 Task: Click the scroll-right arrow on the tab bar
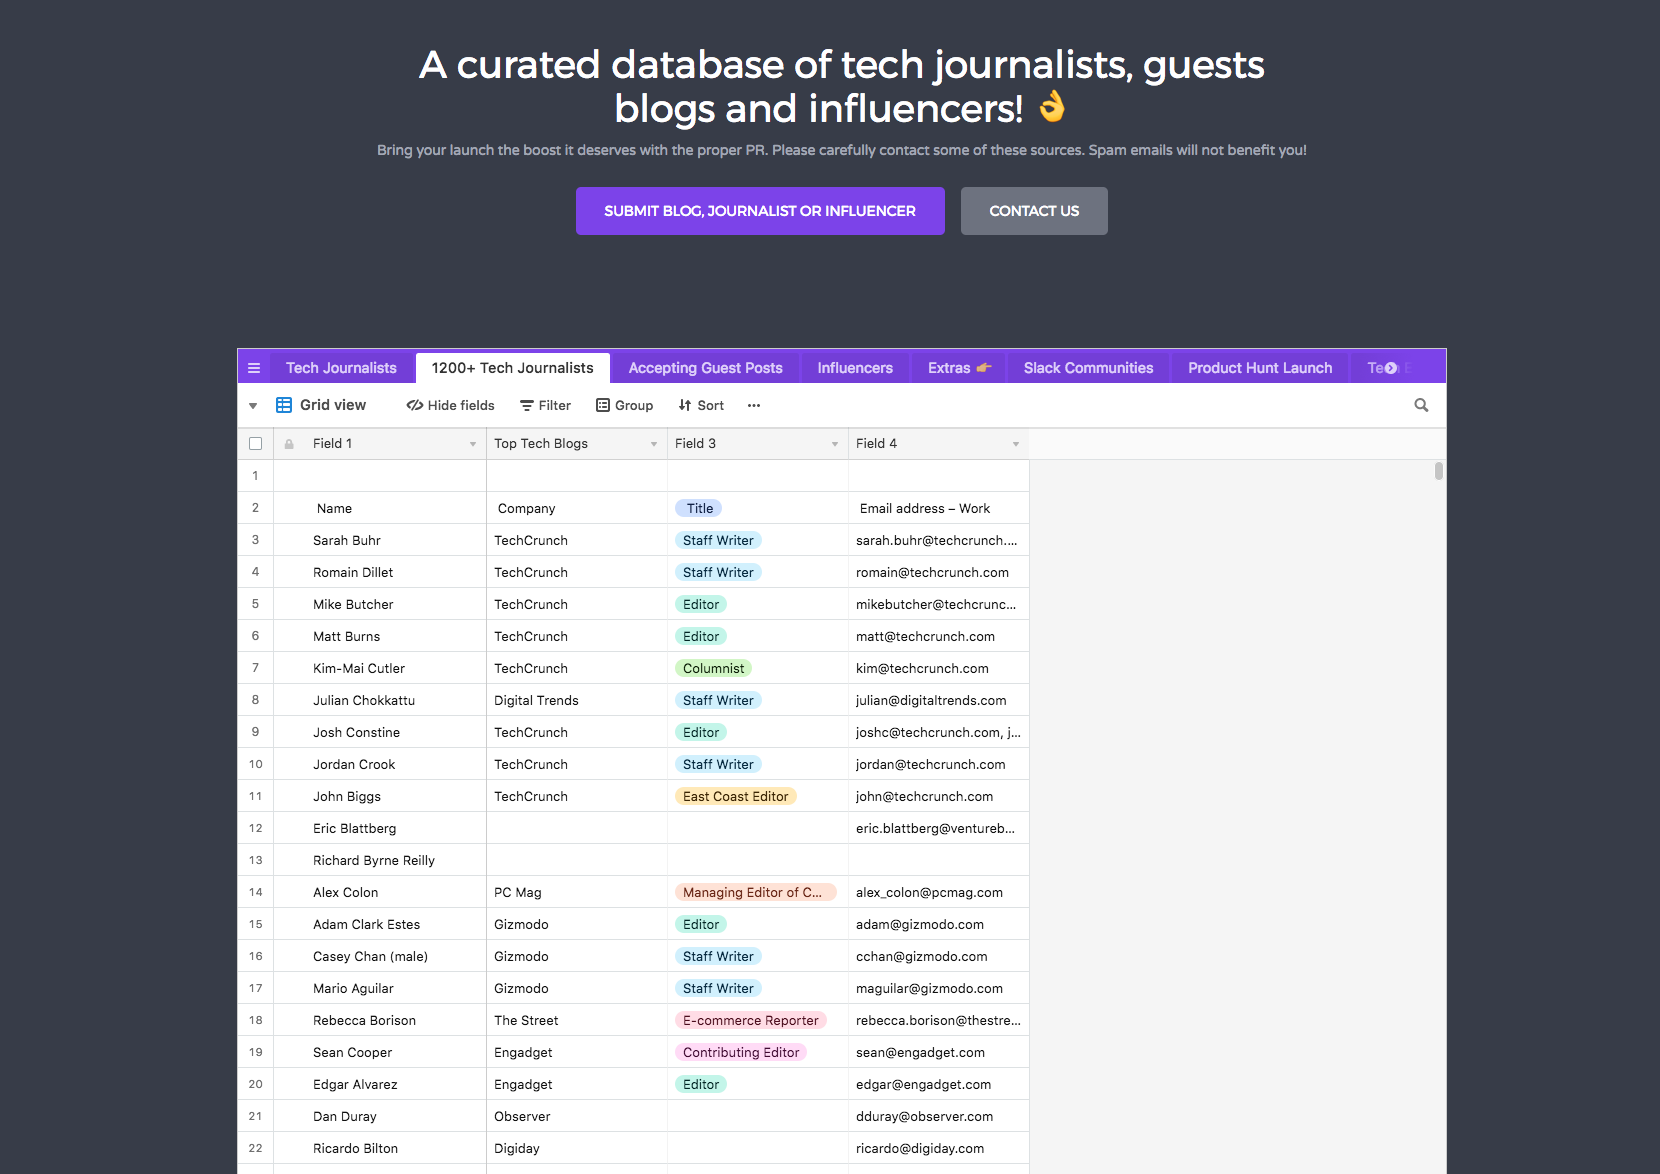click(1390, 368)
